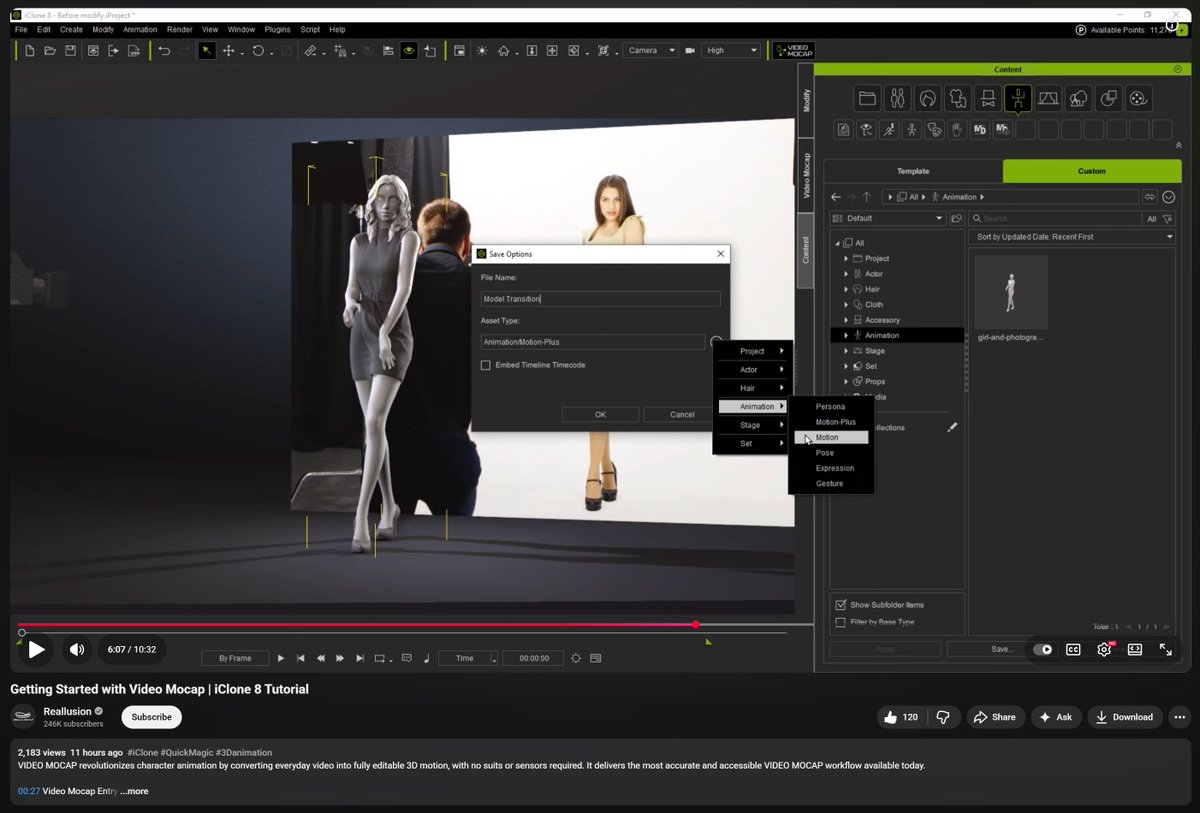Click the red video progress bar scrubber
Image resolution: width=1200 pixels, height=813 pixels.
tap(695, 625)
